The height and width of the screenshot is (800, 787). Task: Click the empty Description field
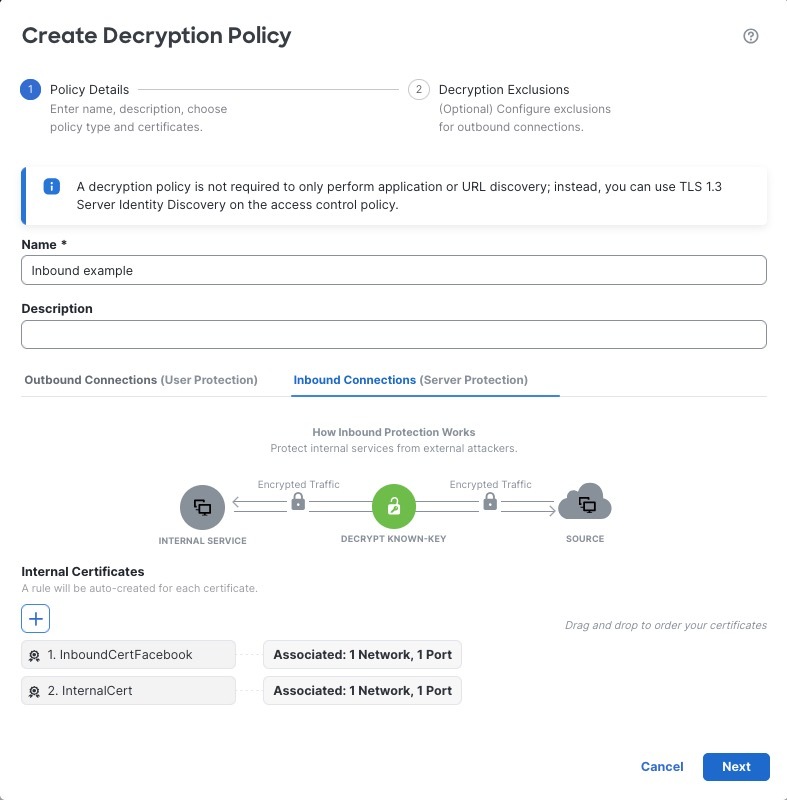(x=394, y=334)
